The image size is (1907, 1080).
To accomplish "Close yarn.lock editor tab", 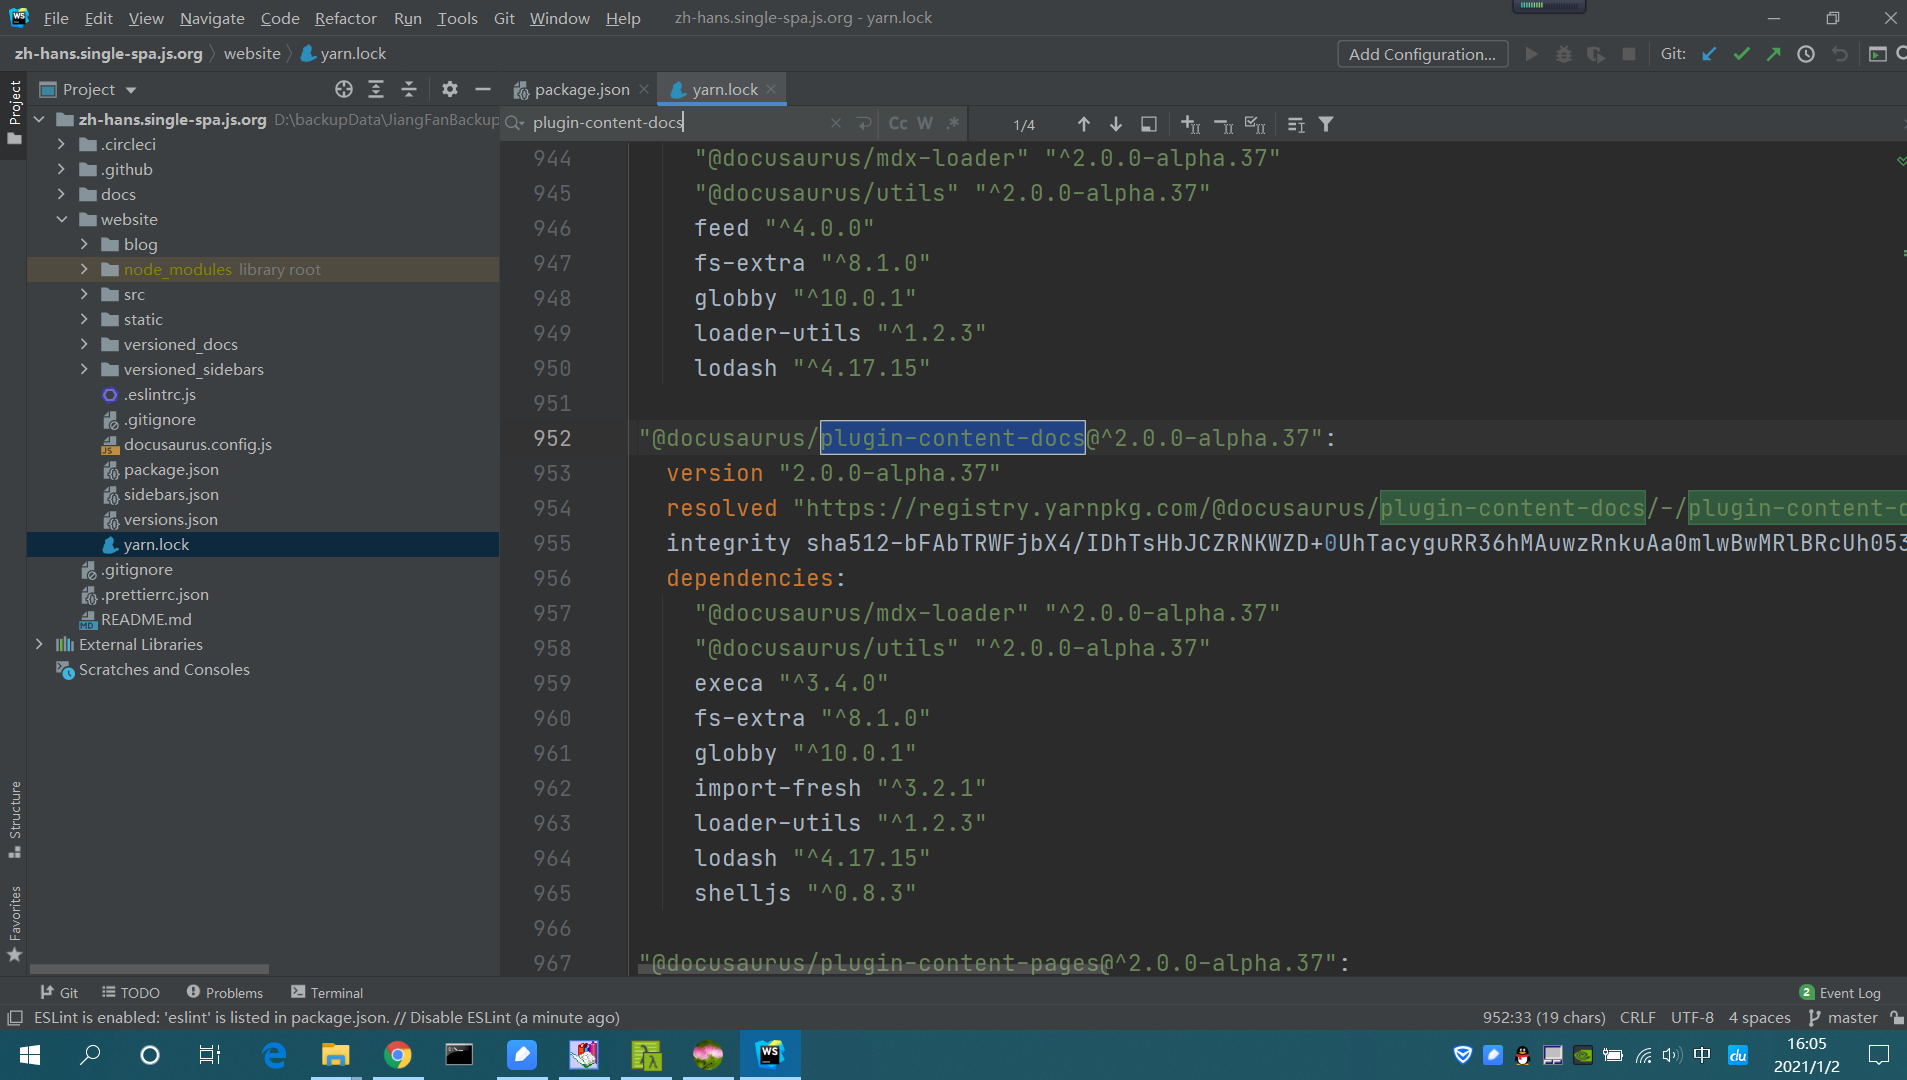I will pos(771,89).
